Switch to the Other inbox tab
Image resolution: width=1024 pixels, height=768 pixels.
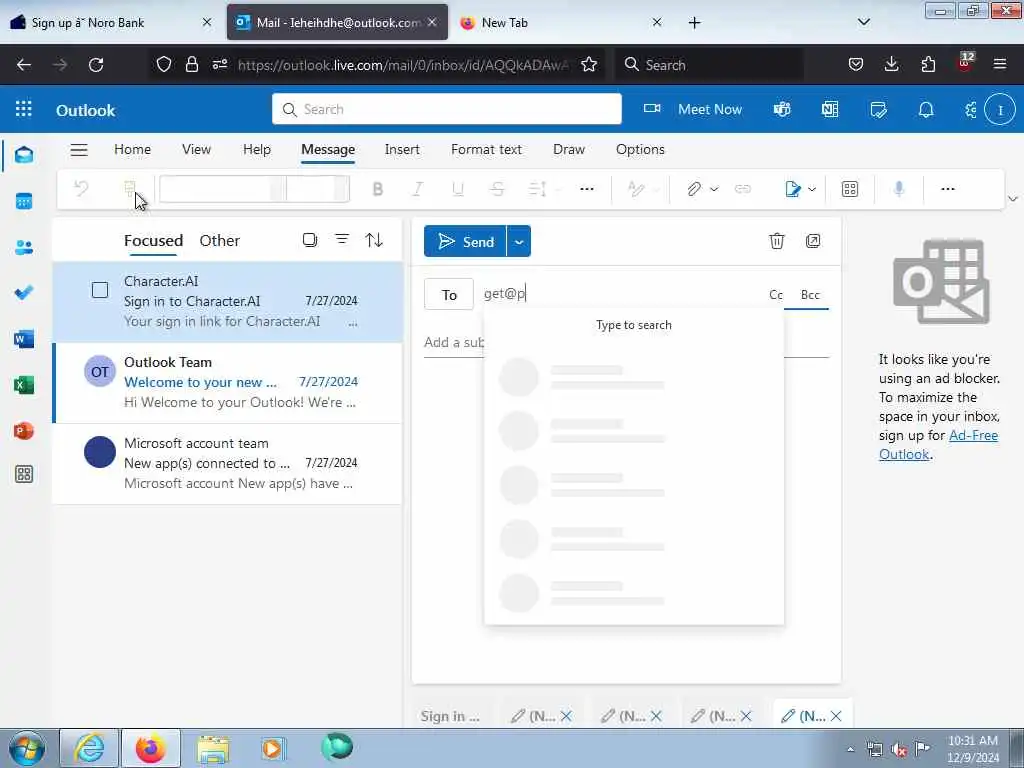click(219, 240)
